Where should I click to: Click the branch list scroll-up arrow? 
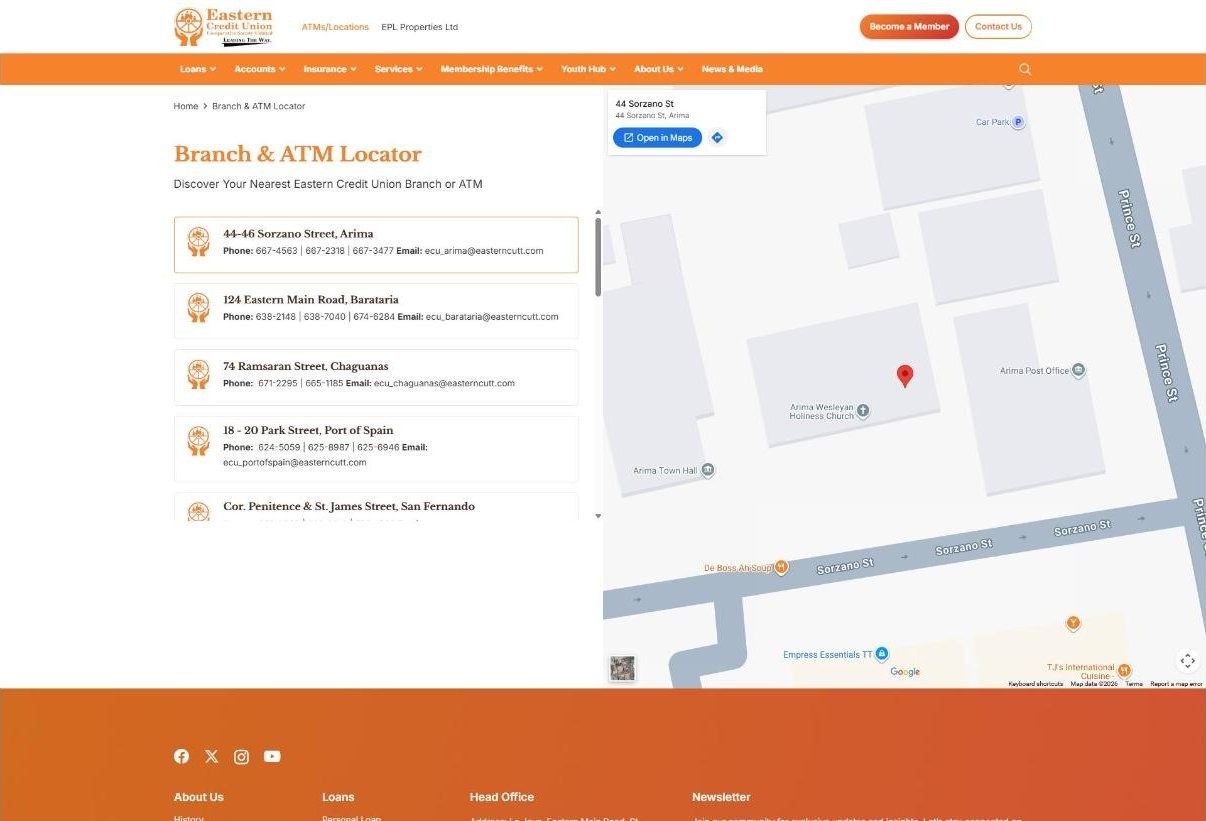(598, 213)
